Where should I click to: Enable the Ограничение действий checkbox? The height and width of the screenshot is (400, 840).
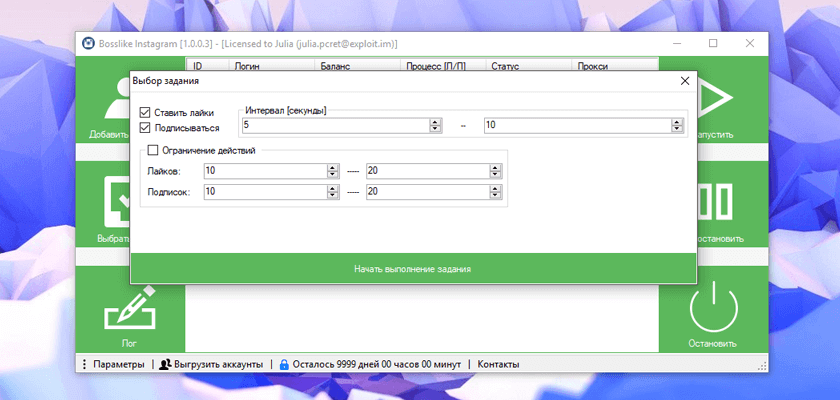153,150
